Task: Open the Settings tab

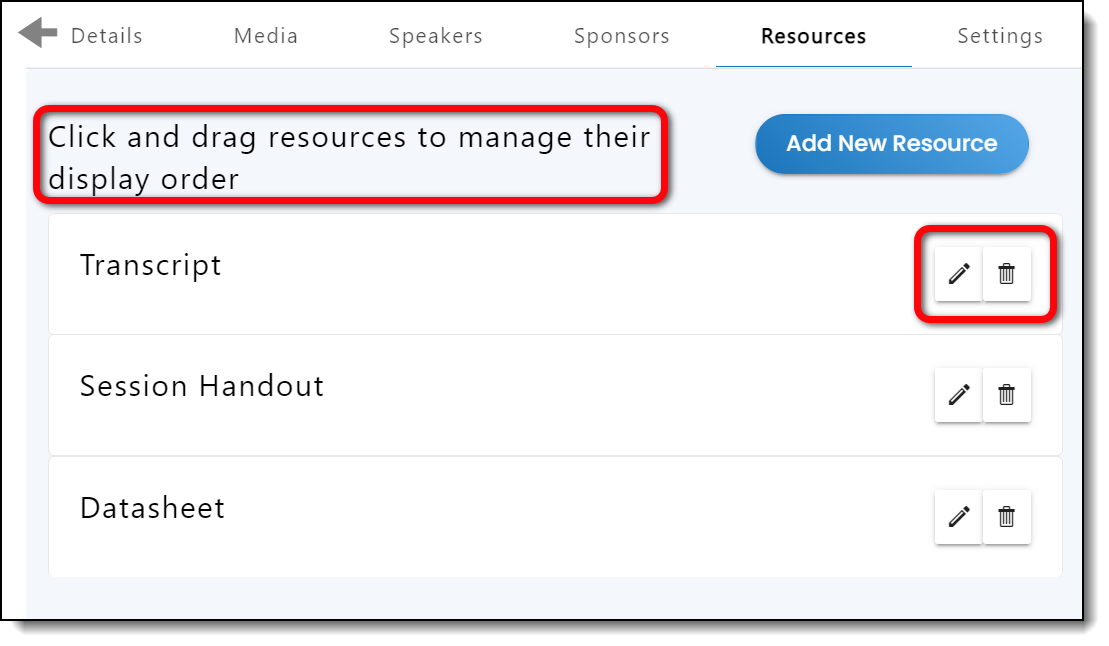Action: tap(1000, 36)
